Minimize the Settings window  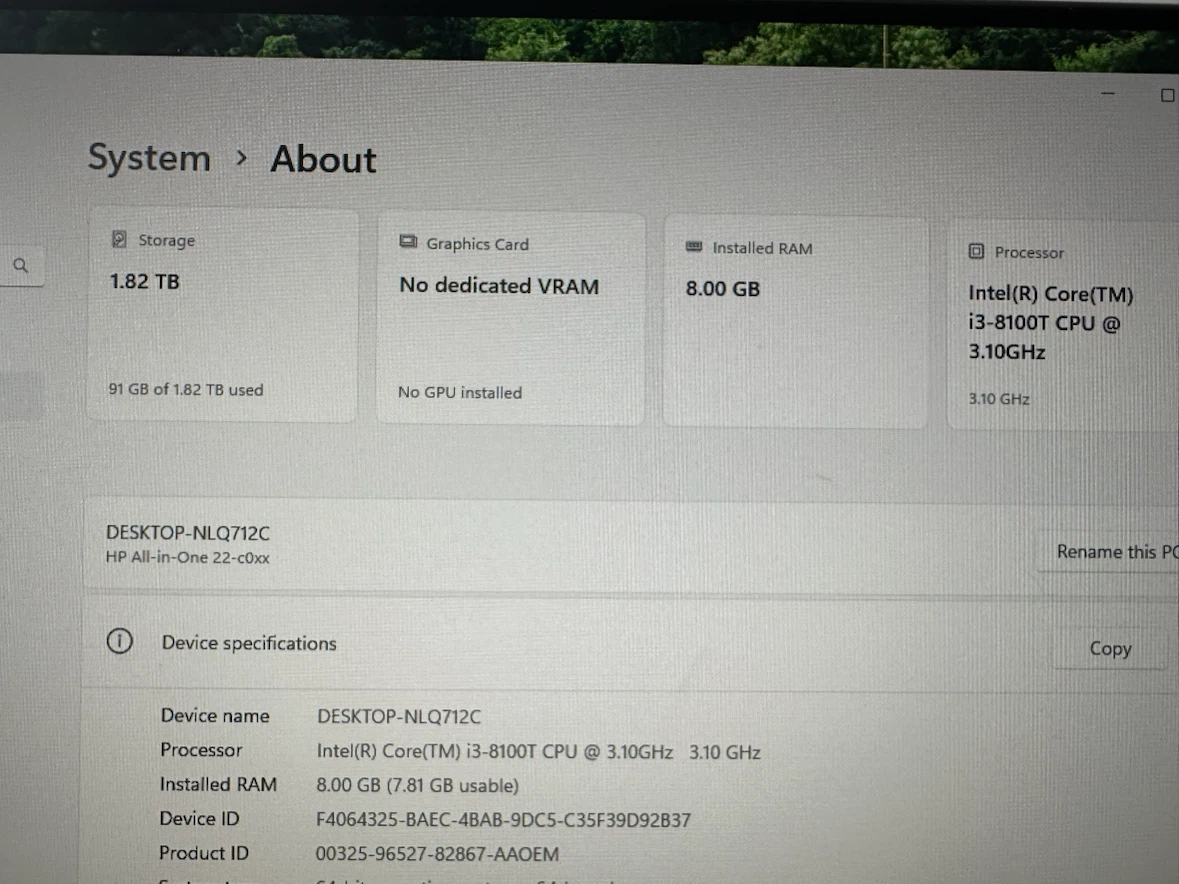pyautogui.click(x=1108, y=94)
